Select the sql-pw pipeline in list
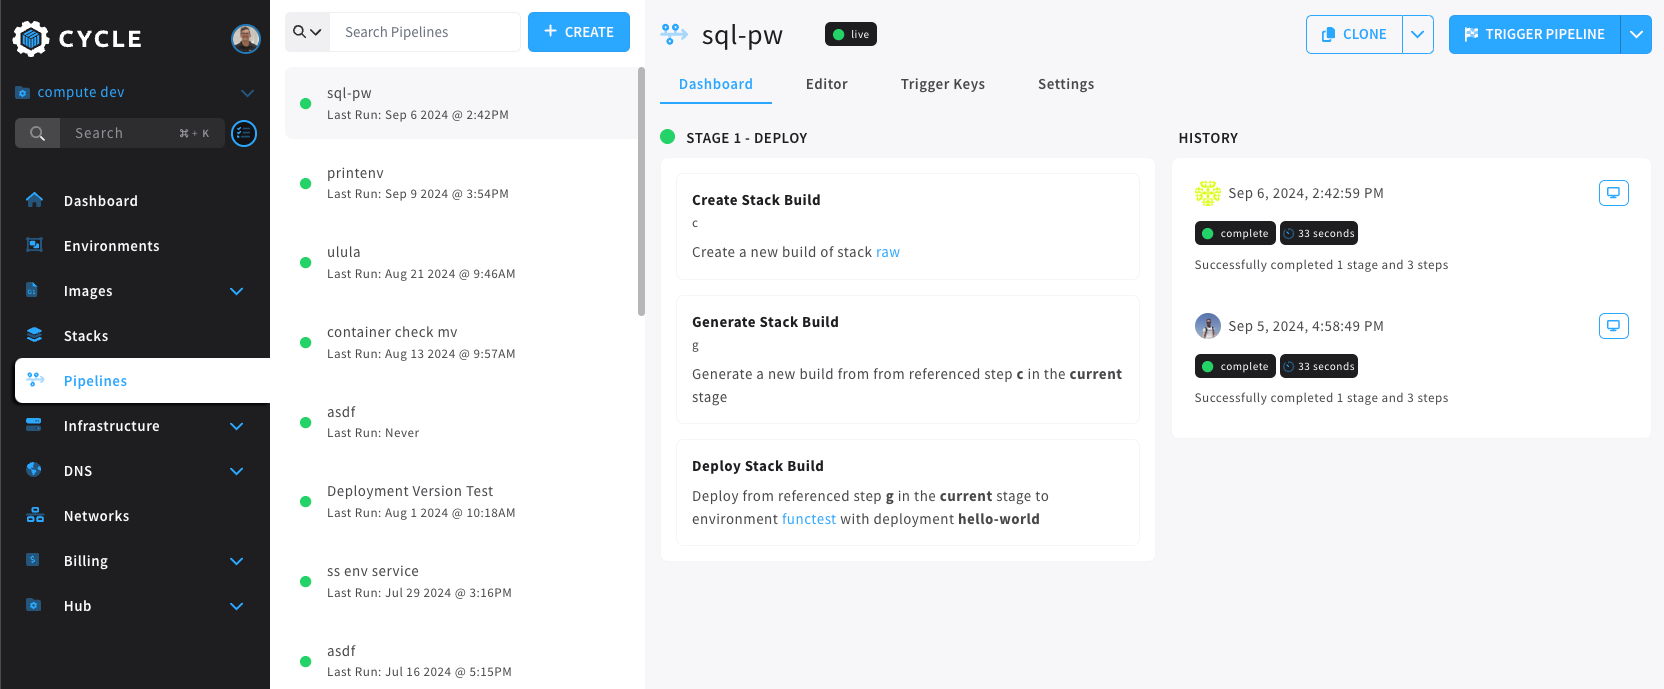 tap(461, 103)
